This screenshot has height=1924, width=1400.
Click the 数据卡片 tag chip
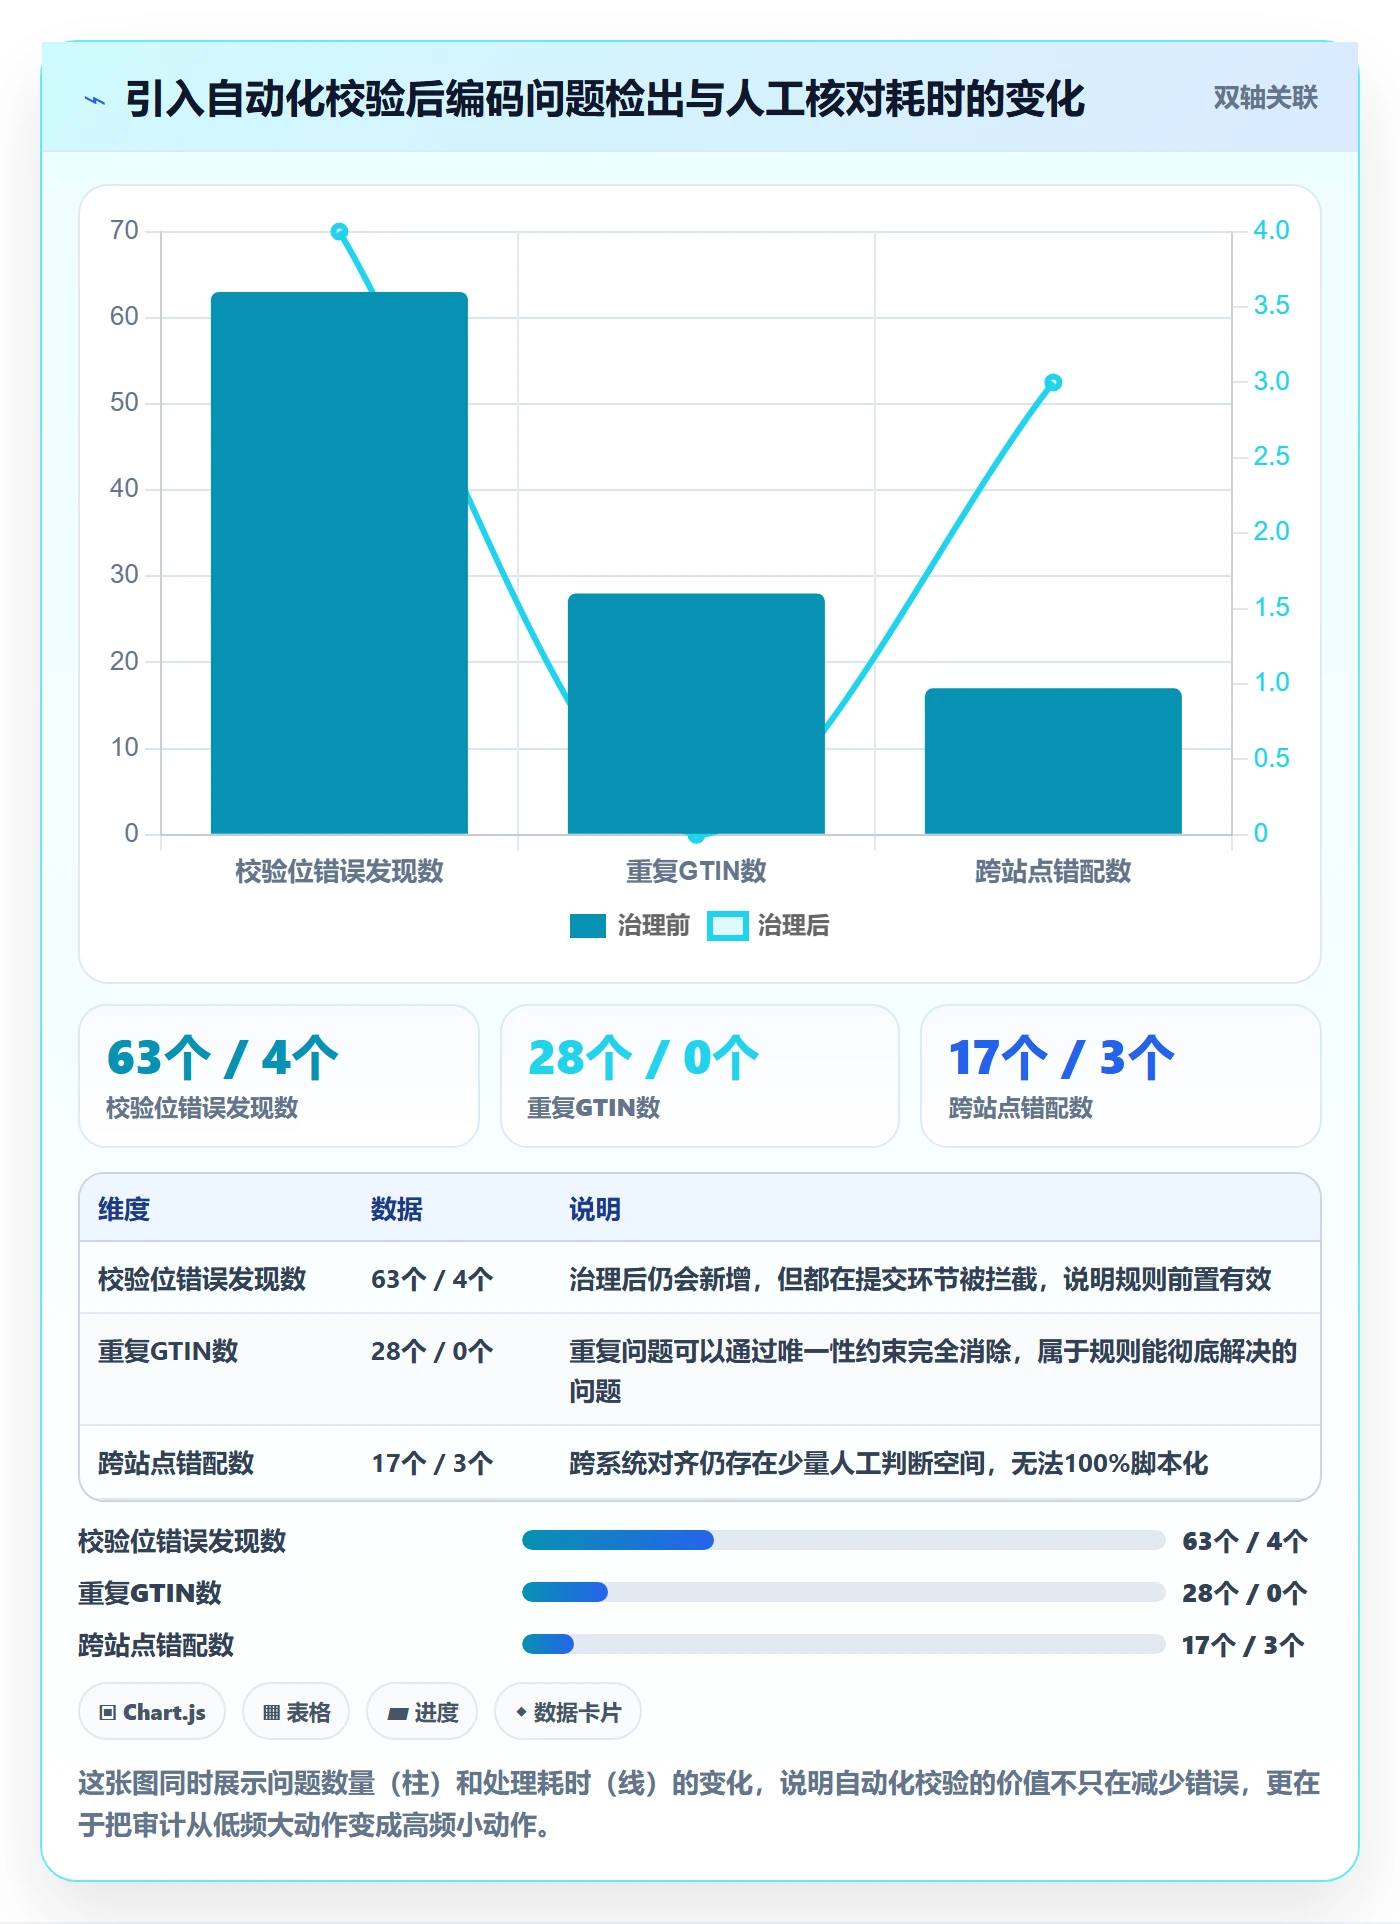[568, 1712]
